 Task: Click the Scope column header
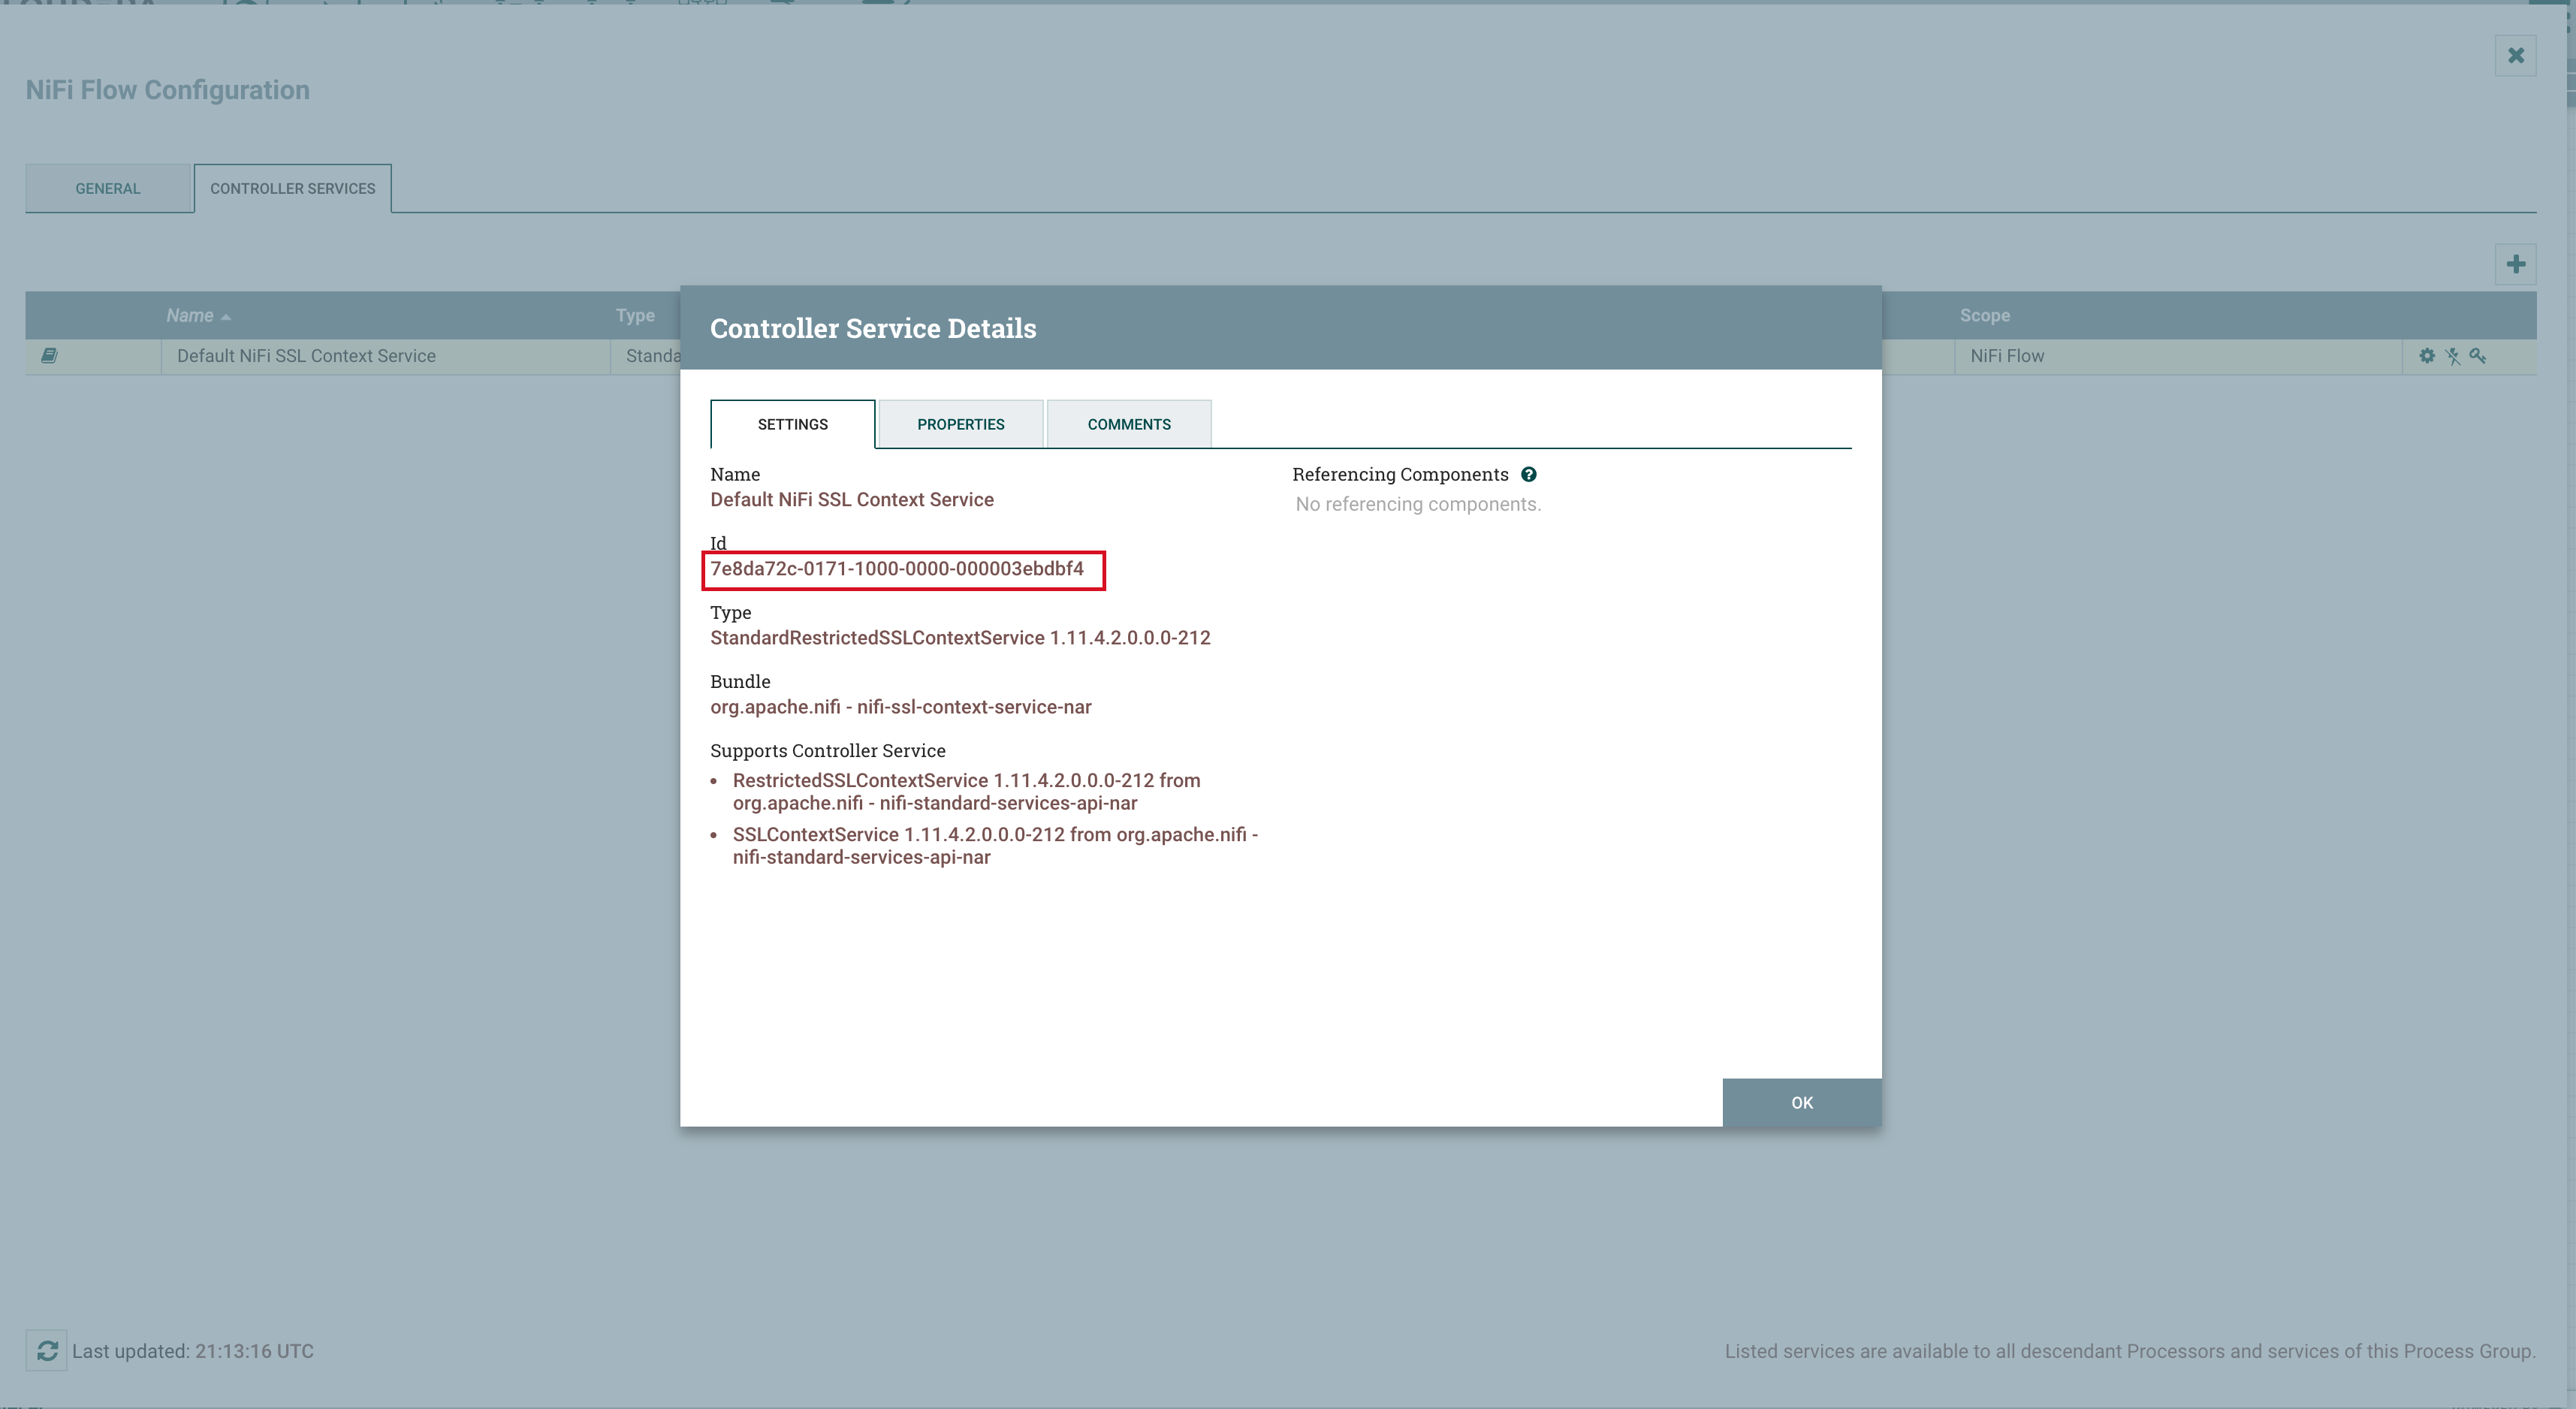point(1985,316)
